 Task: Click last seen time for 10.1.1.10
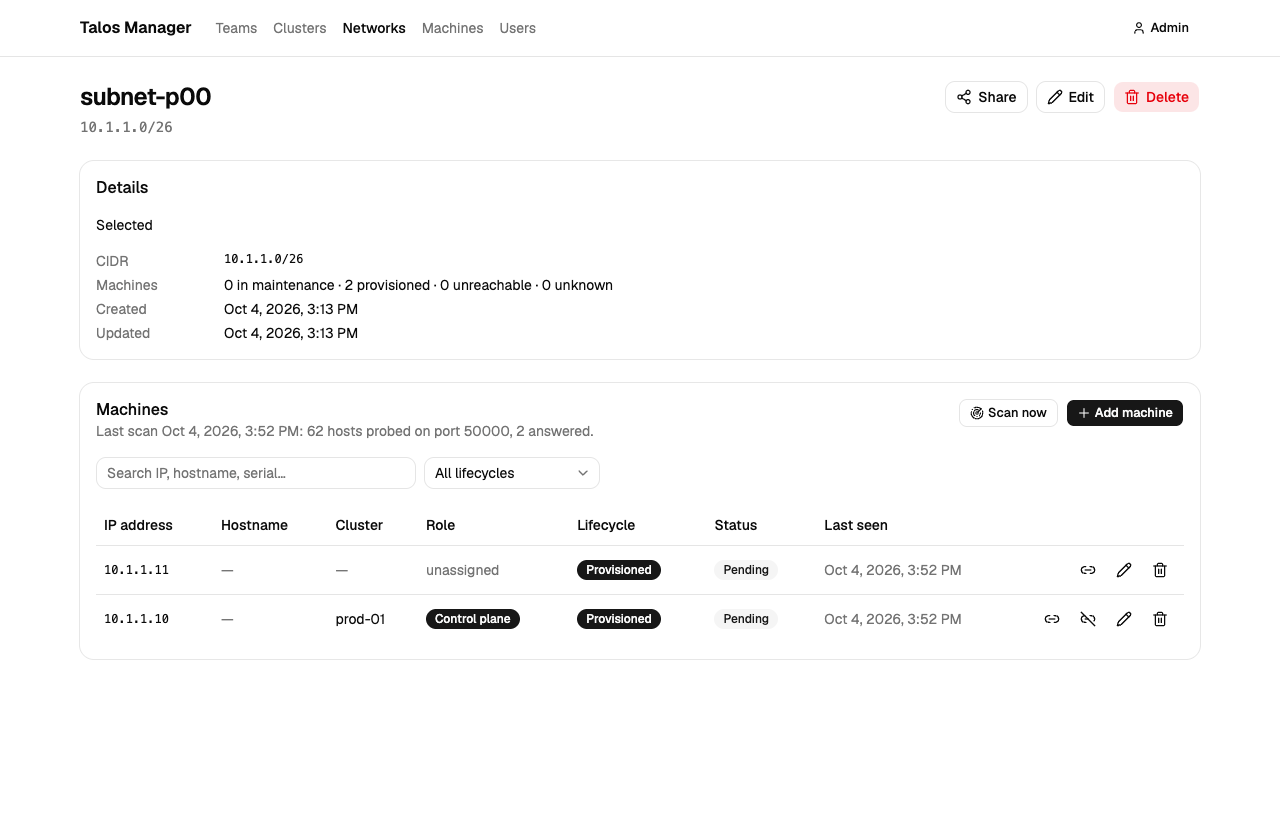coord(893,619)
